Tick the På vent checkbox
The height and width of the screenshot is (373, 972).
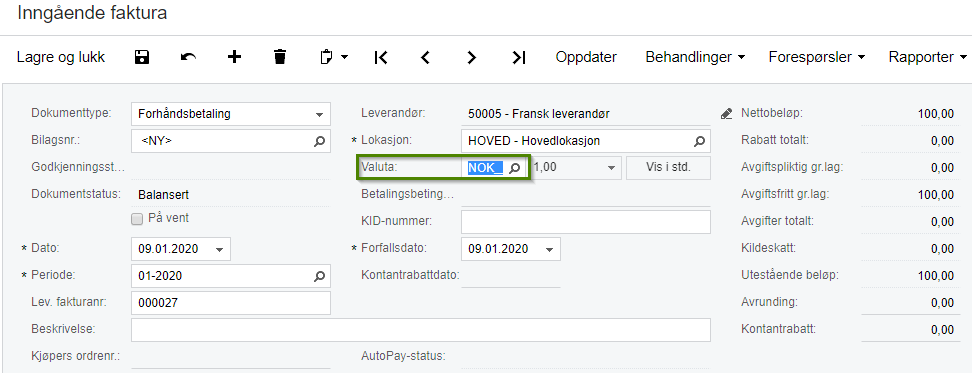click(x=137, y=219)
